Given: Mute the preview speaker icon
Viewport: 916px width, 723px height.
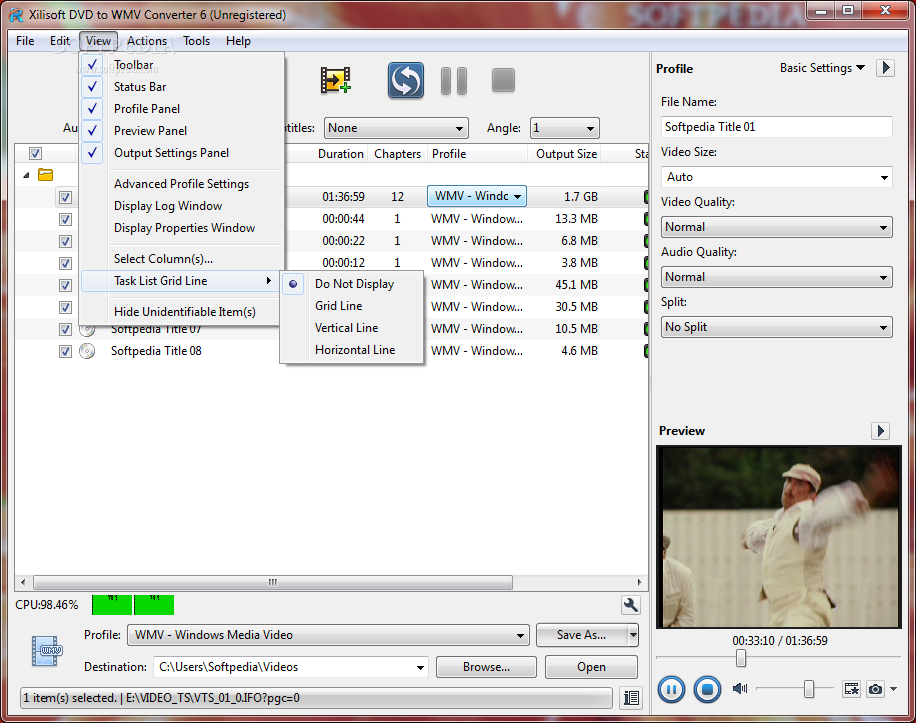Looking at the screenshot, I should (740, 689).
